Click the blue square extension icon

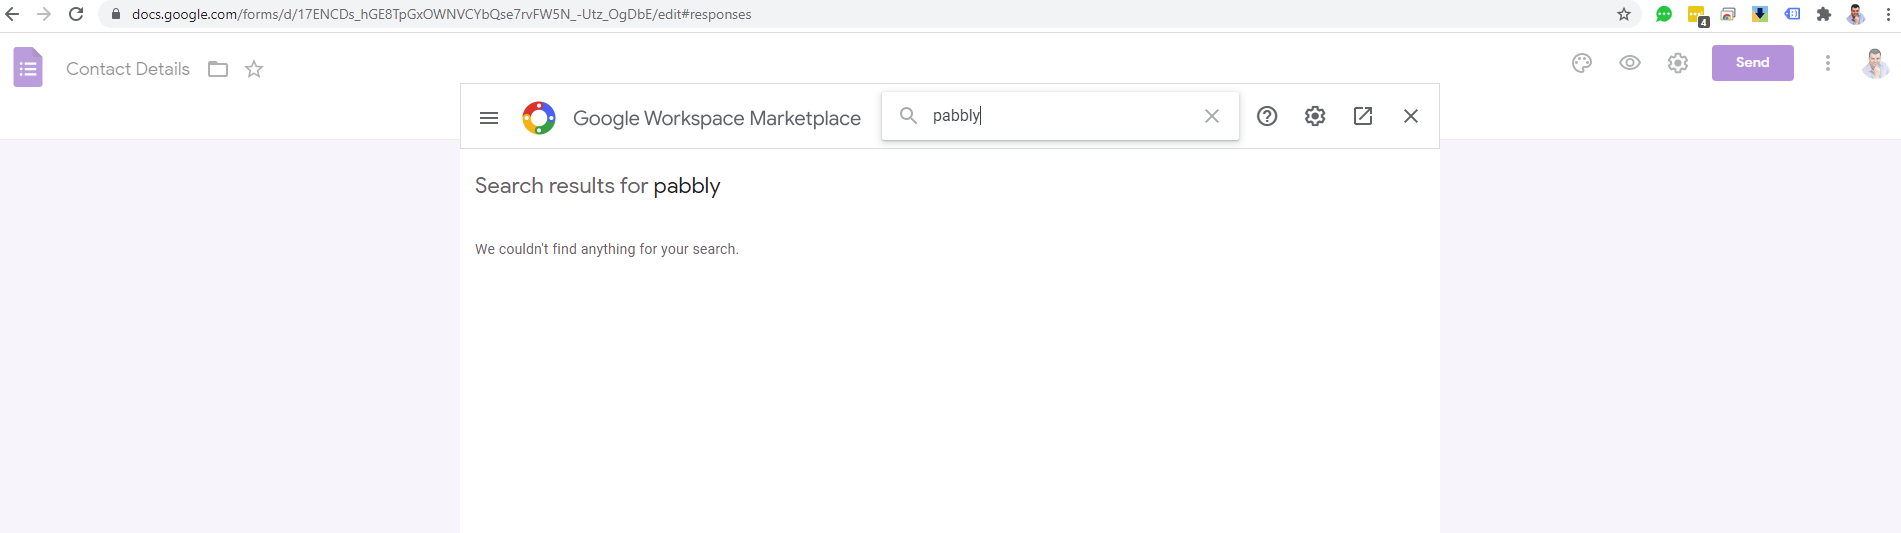(x=1792, y=14)
